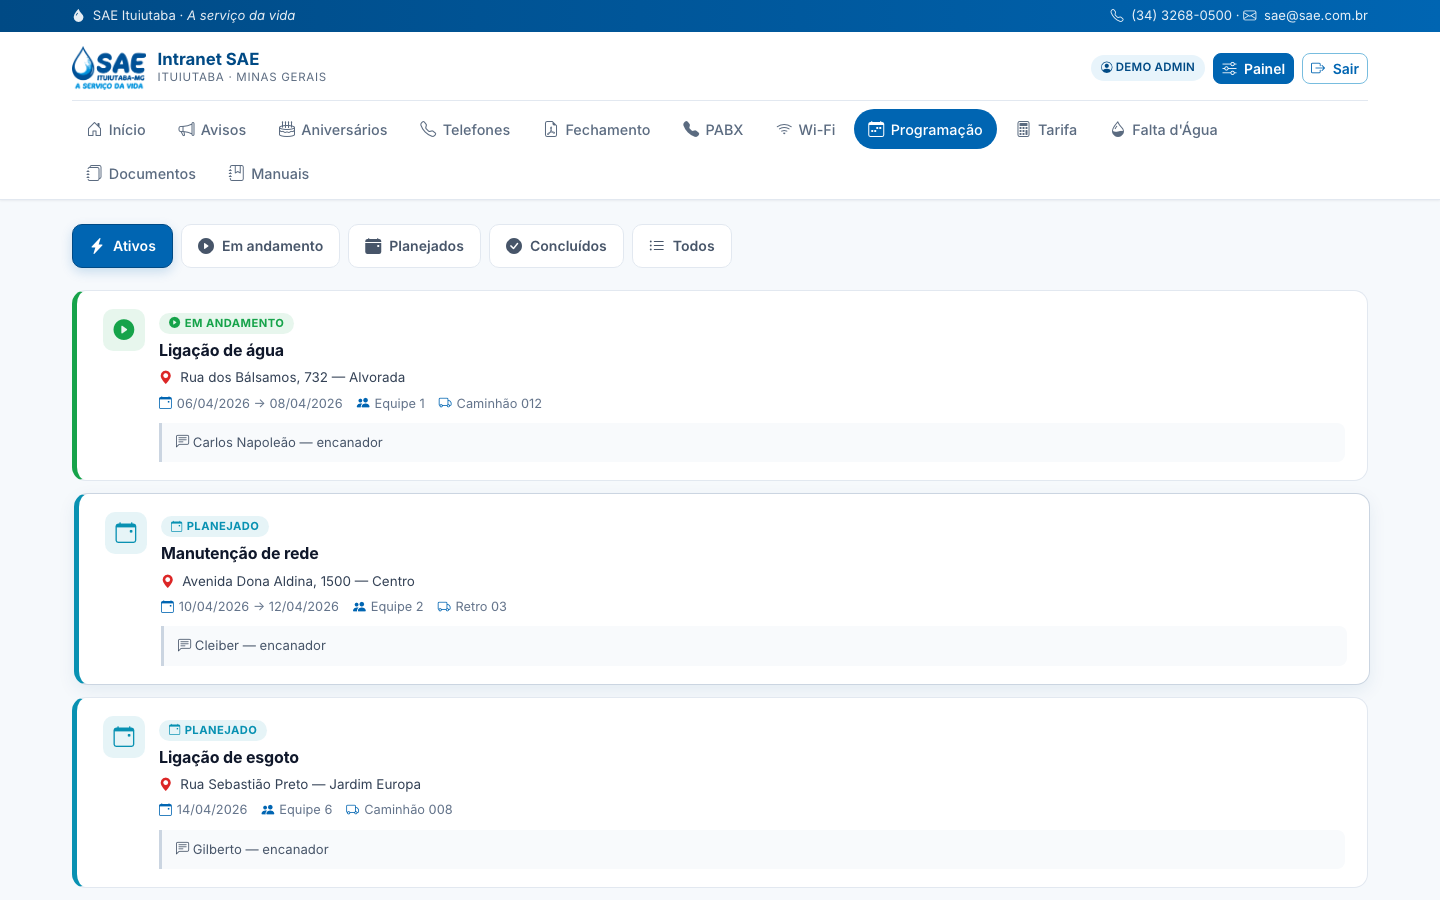Click the comment icon beside Cleiber

tap(184, 645)
